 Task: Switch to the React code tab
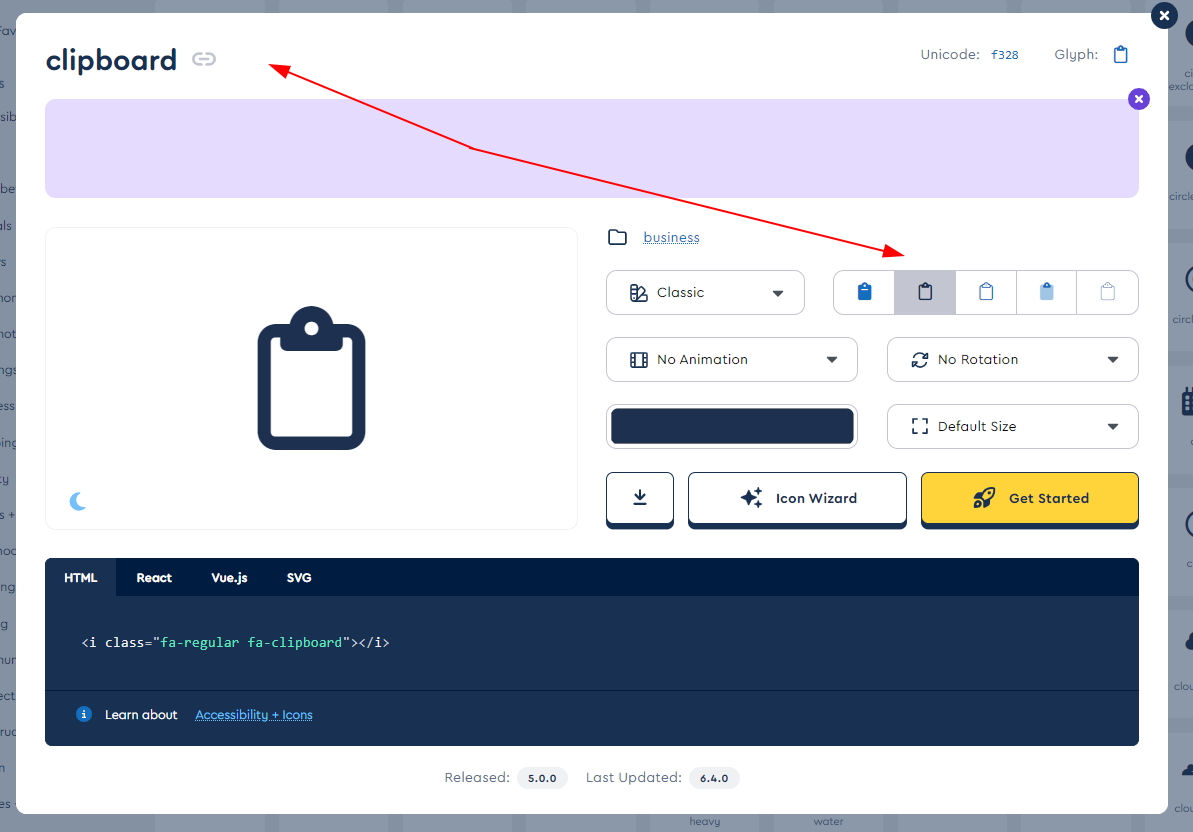154,578
